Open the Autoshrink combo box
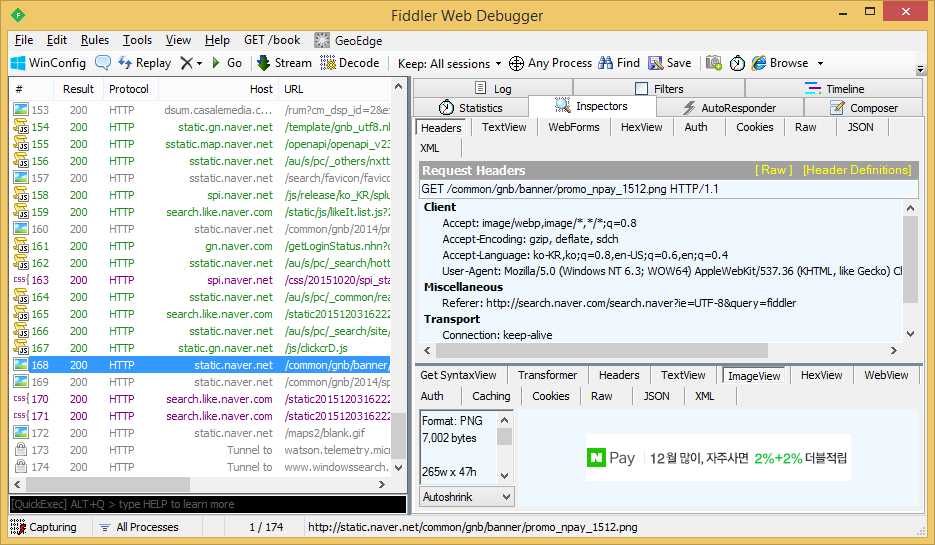This screenshot has width=935, height=545. pyautogui.click(x=467, y=497)
